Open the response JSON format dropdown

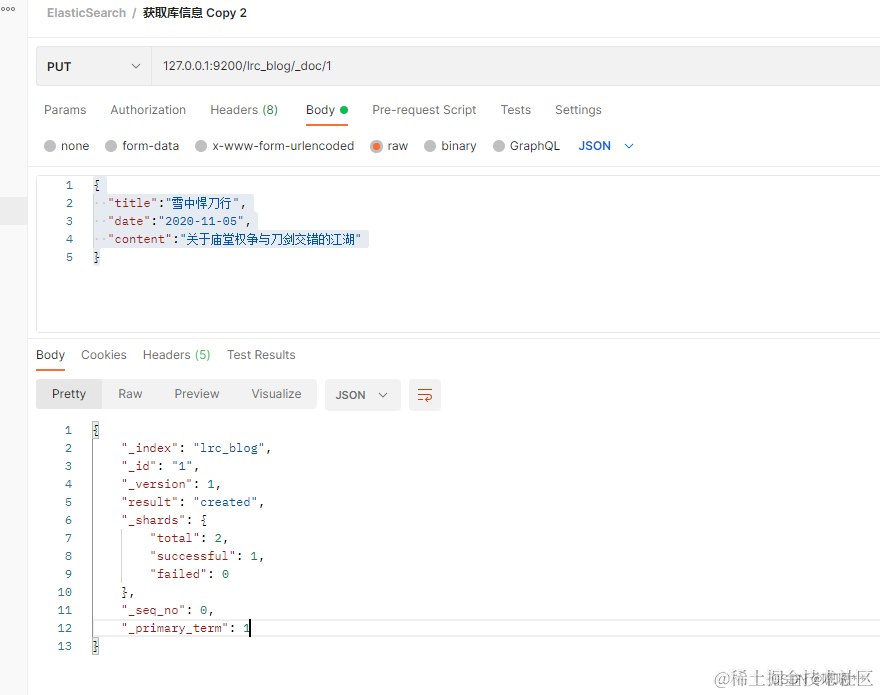[363, 395]
